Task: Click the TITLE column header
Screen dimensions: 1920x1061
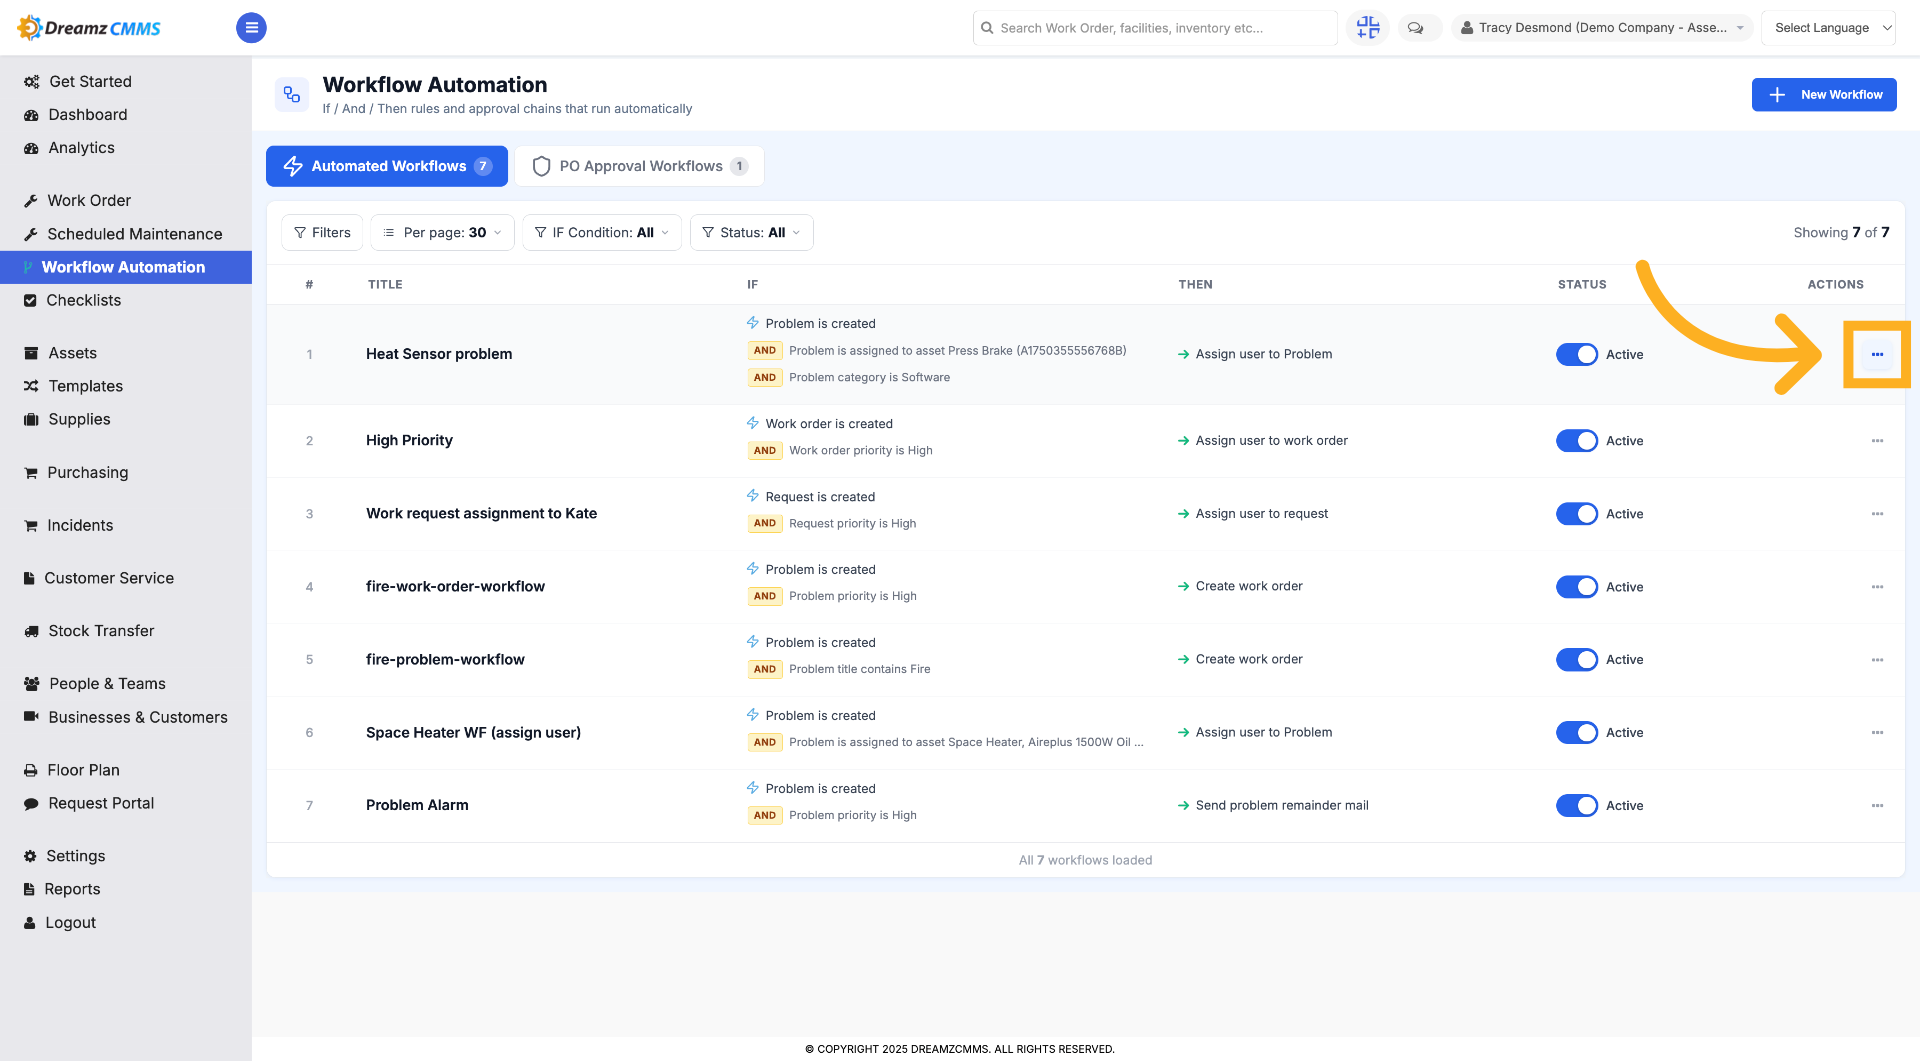Action: (385, 285)
